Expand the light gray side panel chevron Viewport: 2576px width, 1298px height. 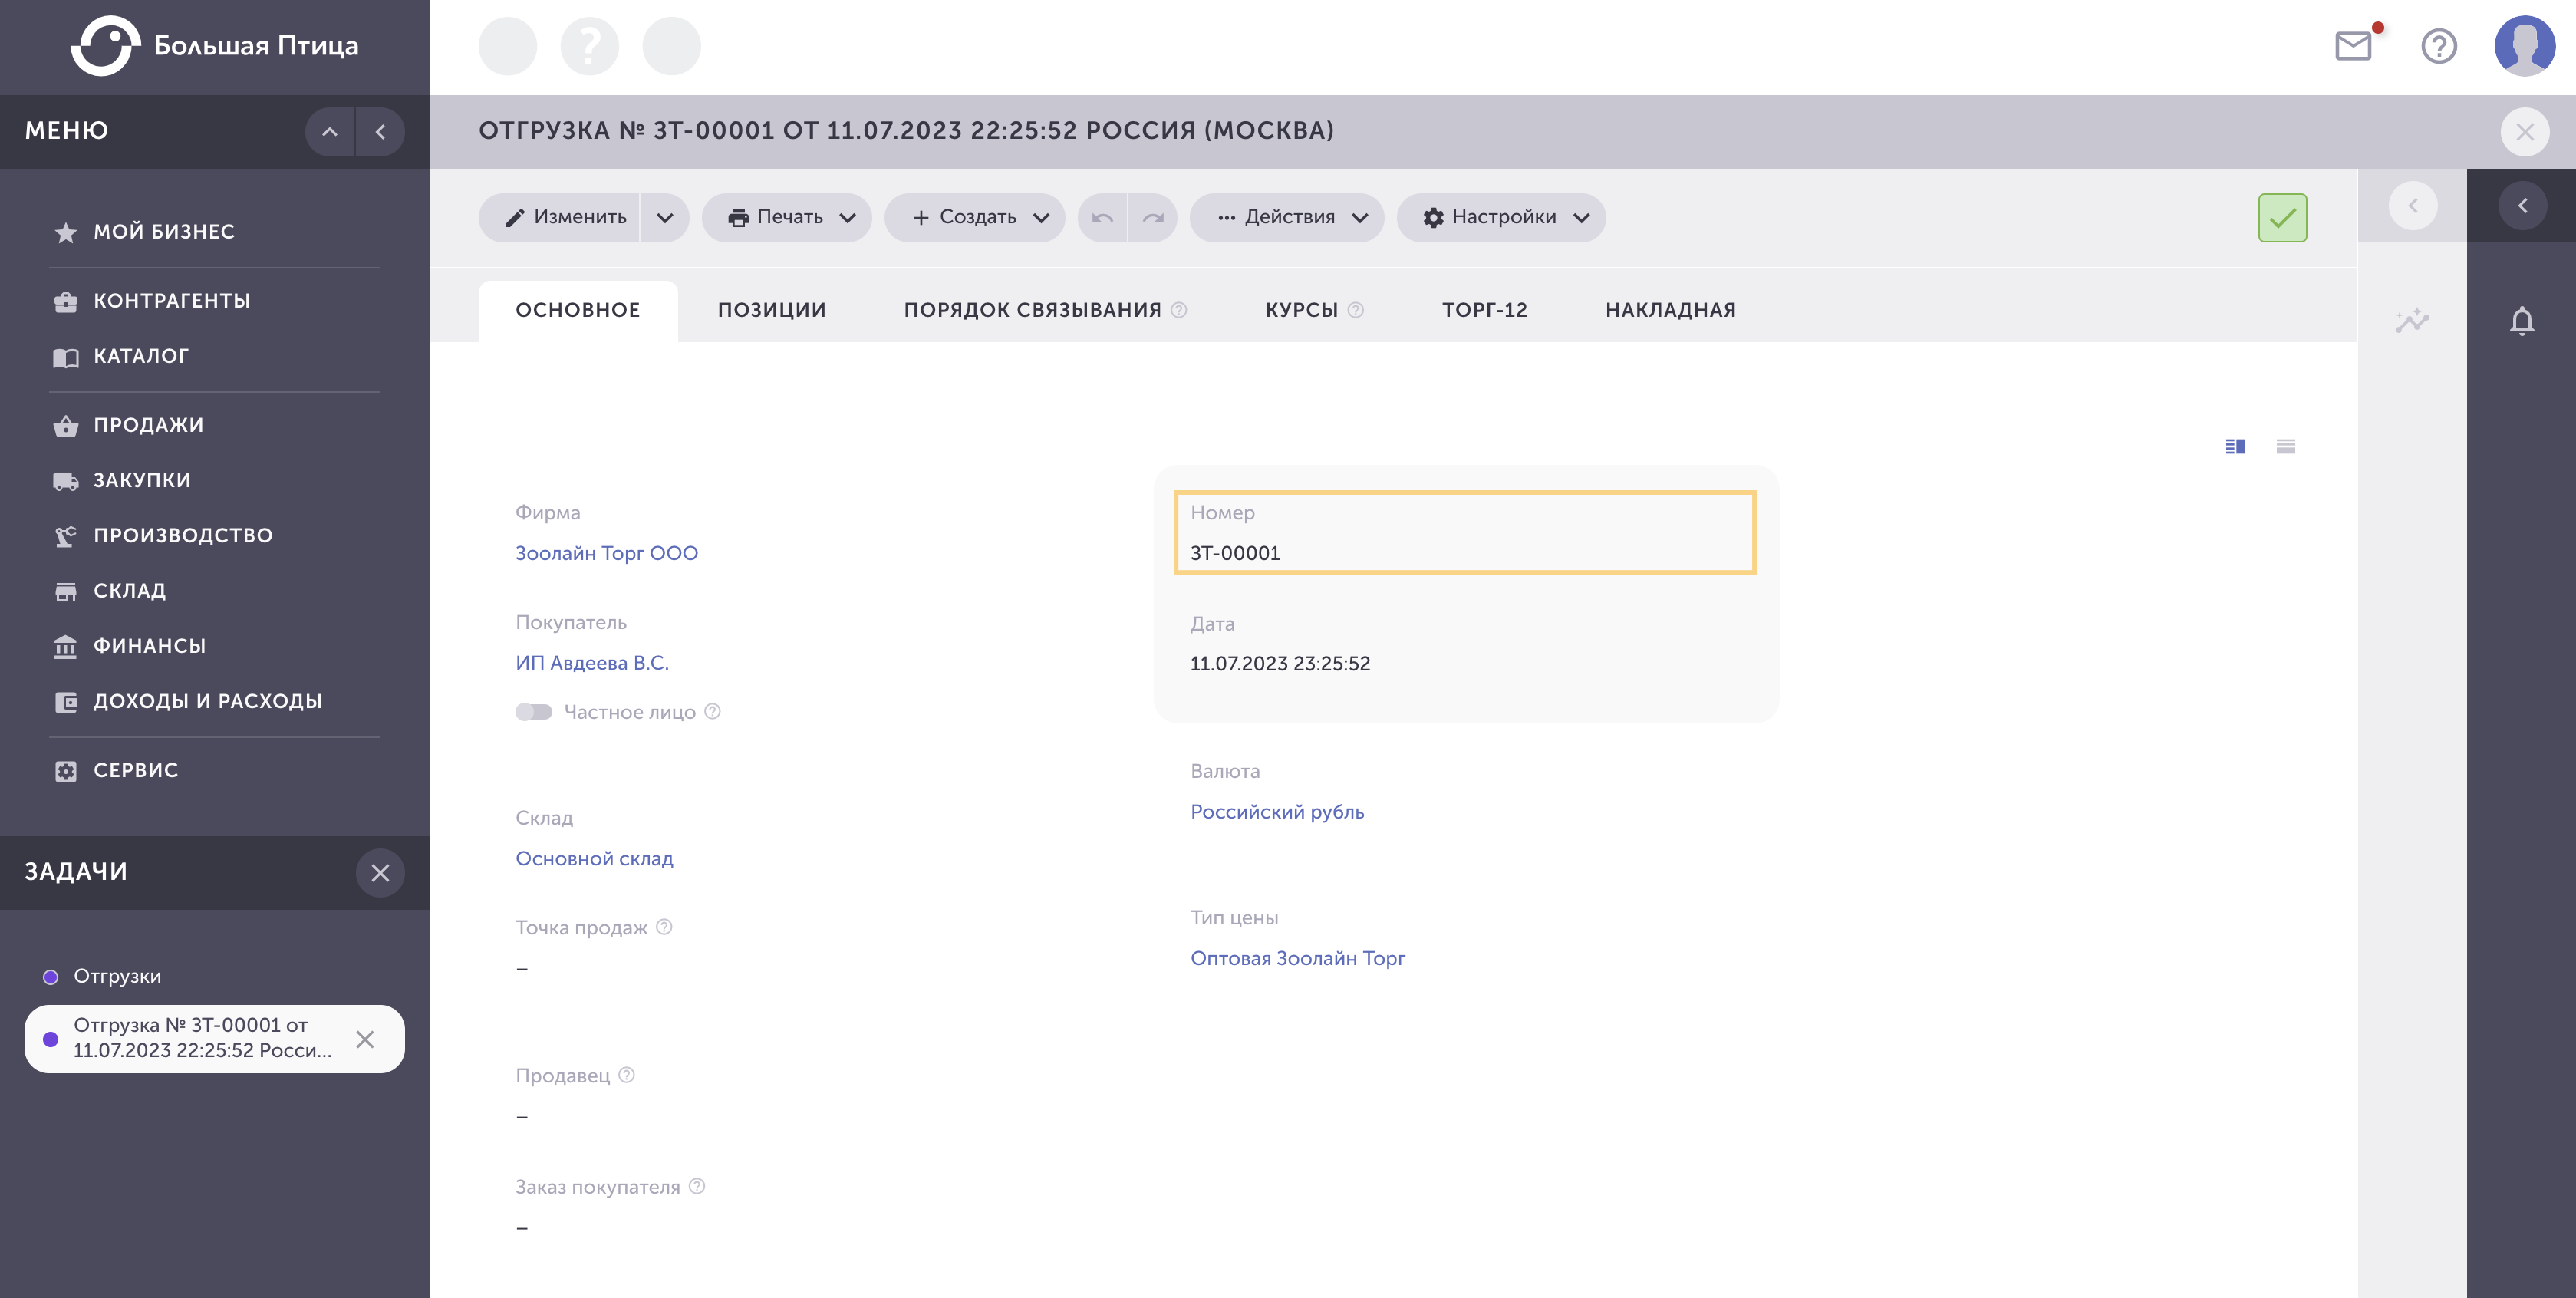pyautogui.click(x=2413, y=205)
